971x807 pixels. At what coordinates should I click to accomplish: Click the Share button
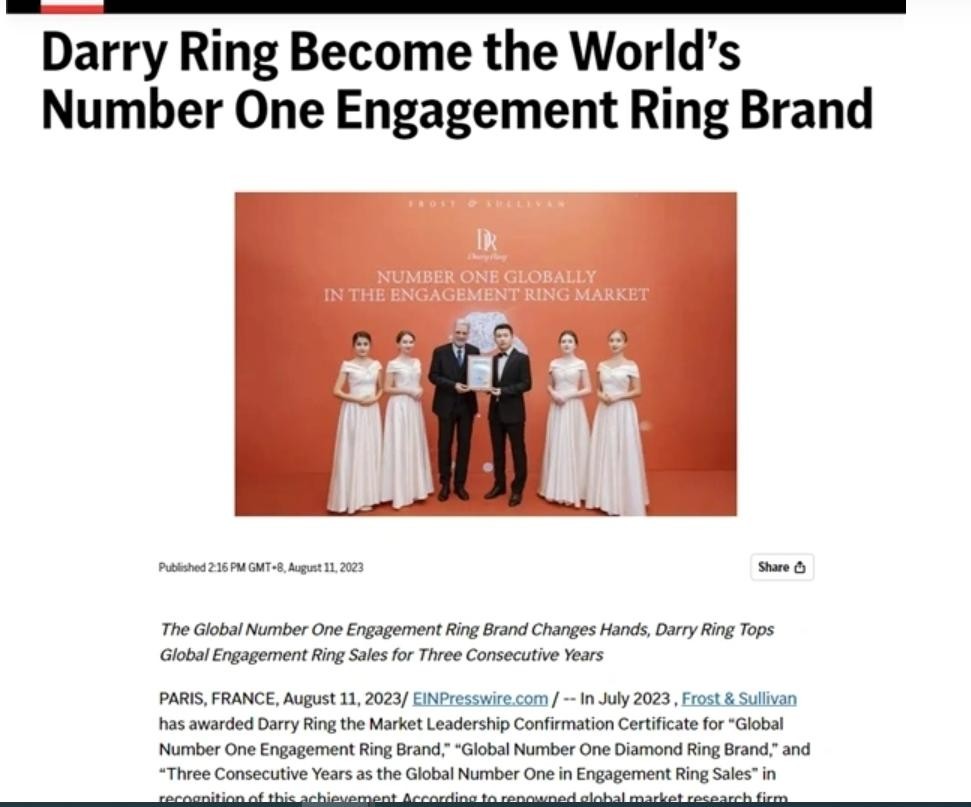tap(782, 567)
